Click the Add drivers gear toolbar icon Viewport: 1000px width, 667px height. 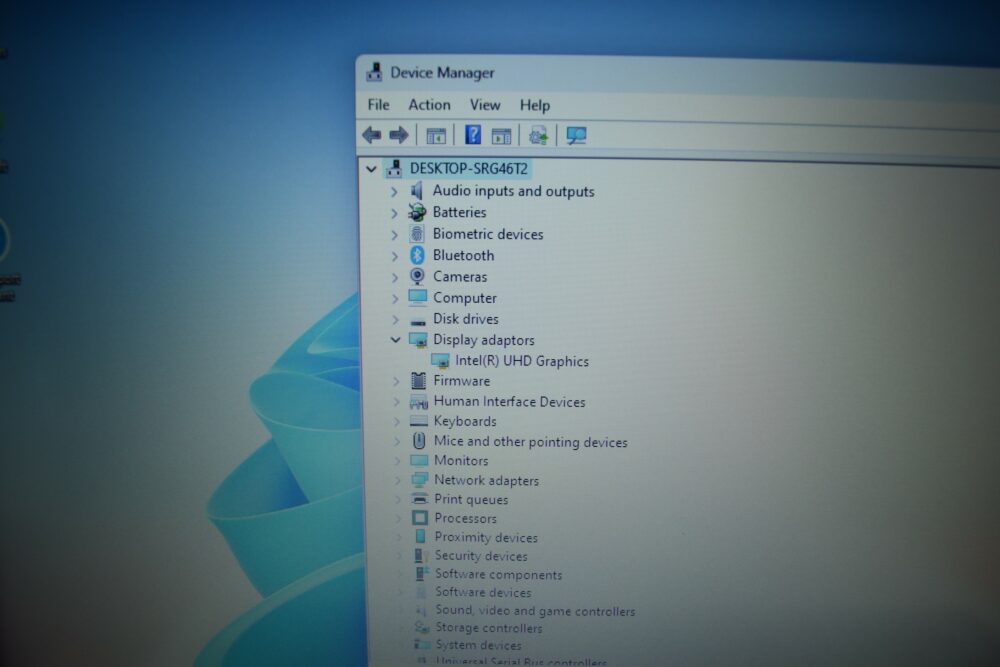point(538,136)
